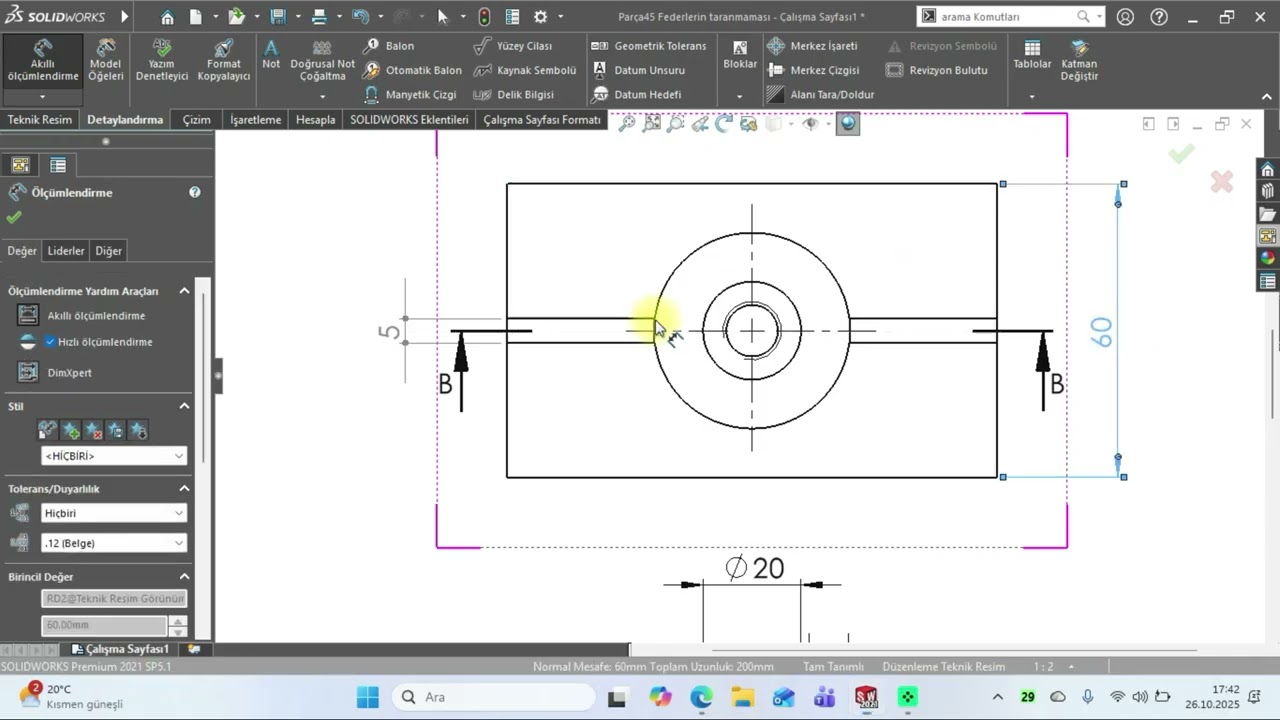Switch to the Çizim tab
The height and width of the screenshot is (720, 1280).
[x=196, y=120]
